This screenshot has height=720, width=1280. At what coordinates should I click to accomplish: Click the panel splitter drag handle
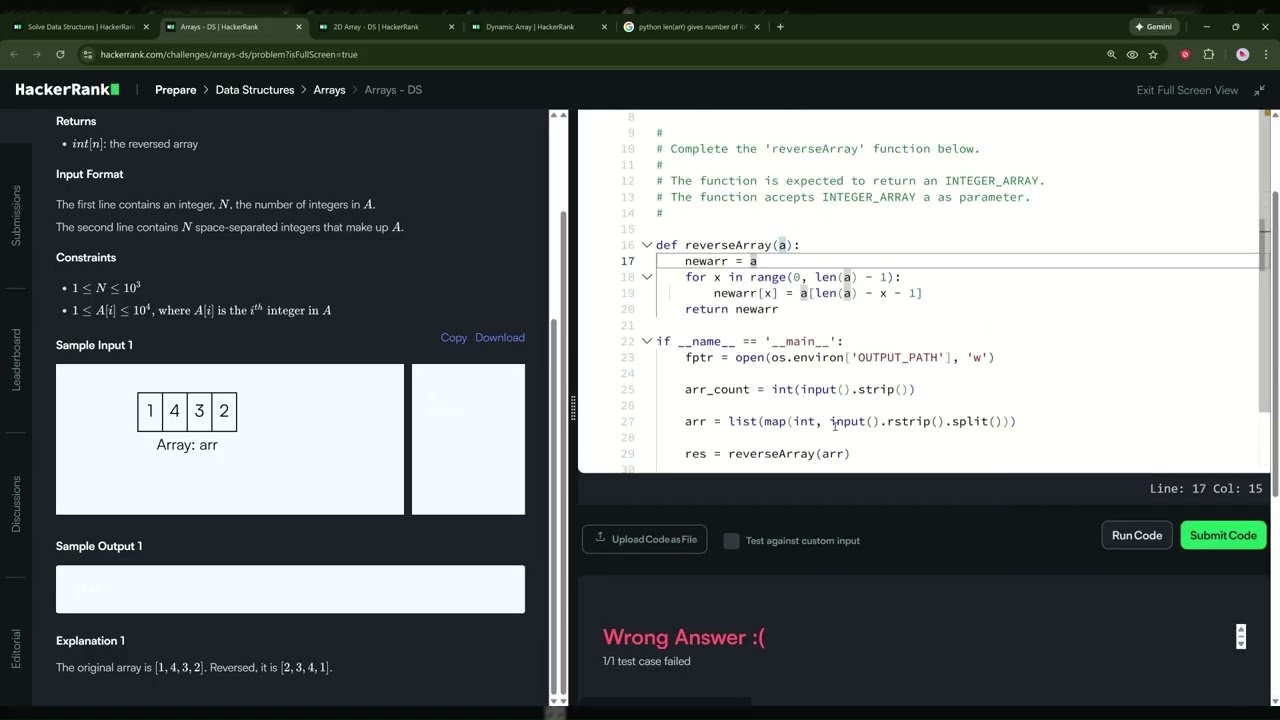(x=573, y=407)
